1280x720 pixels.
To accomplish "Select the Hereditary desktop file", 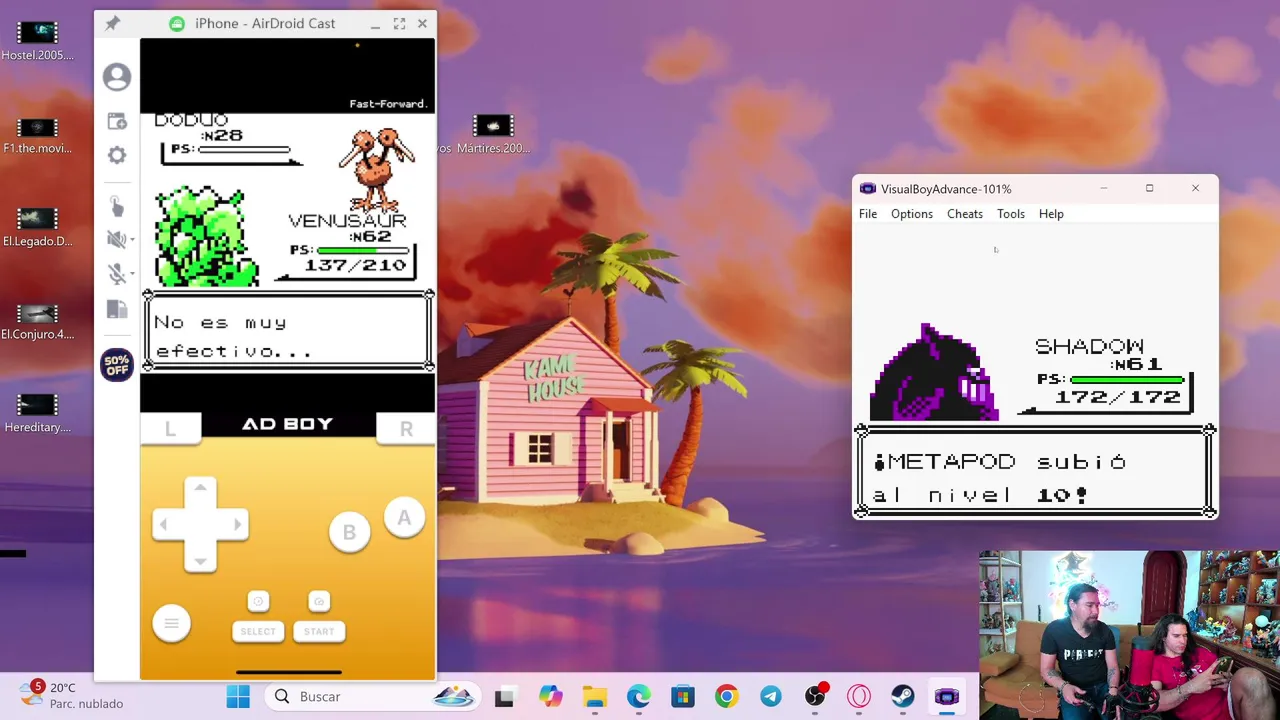I will click(37, 414).
